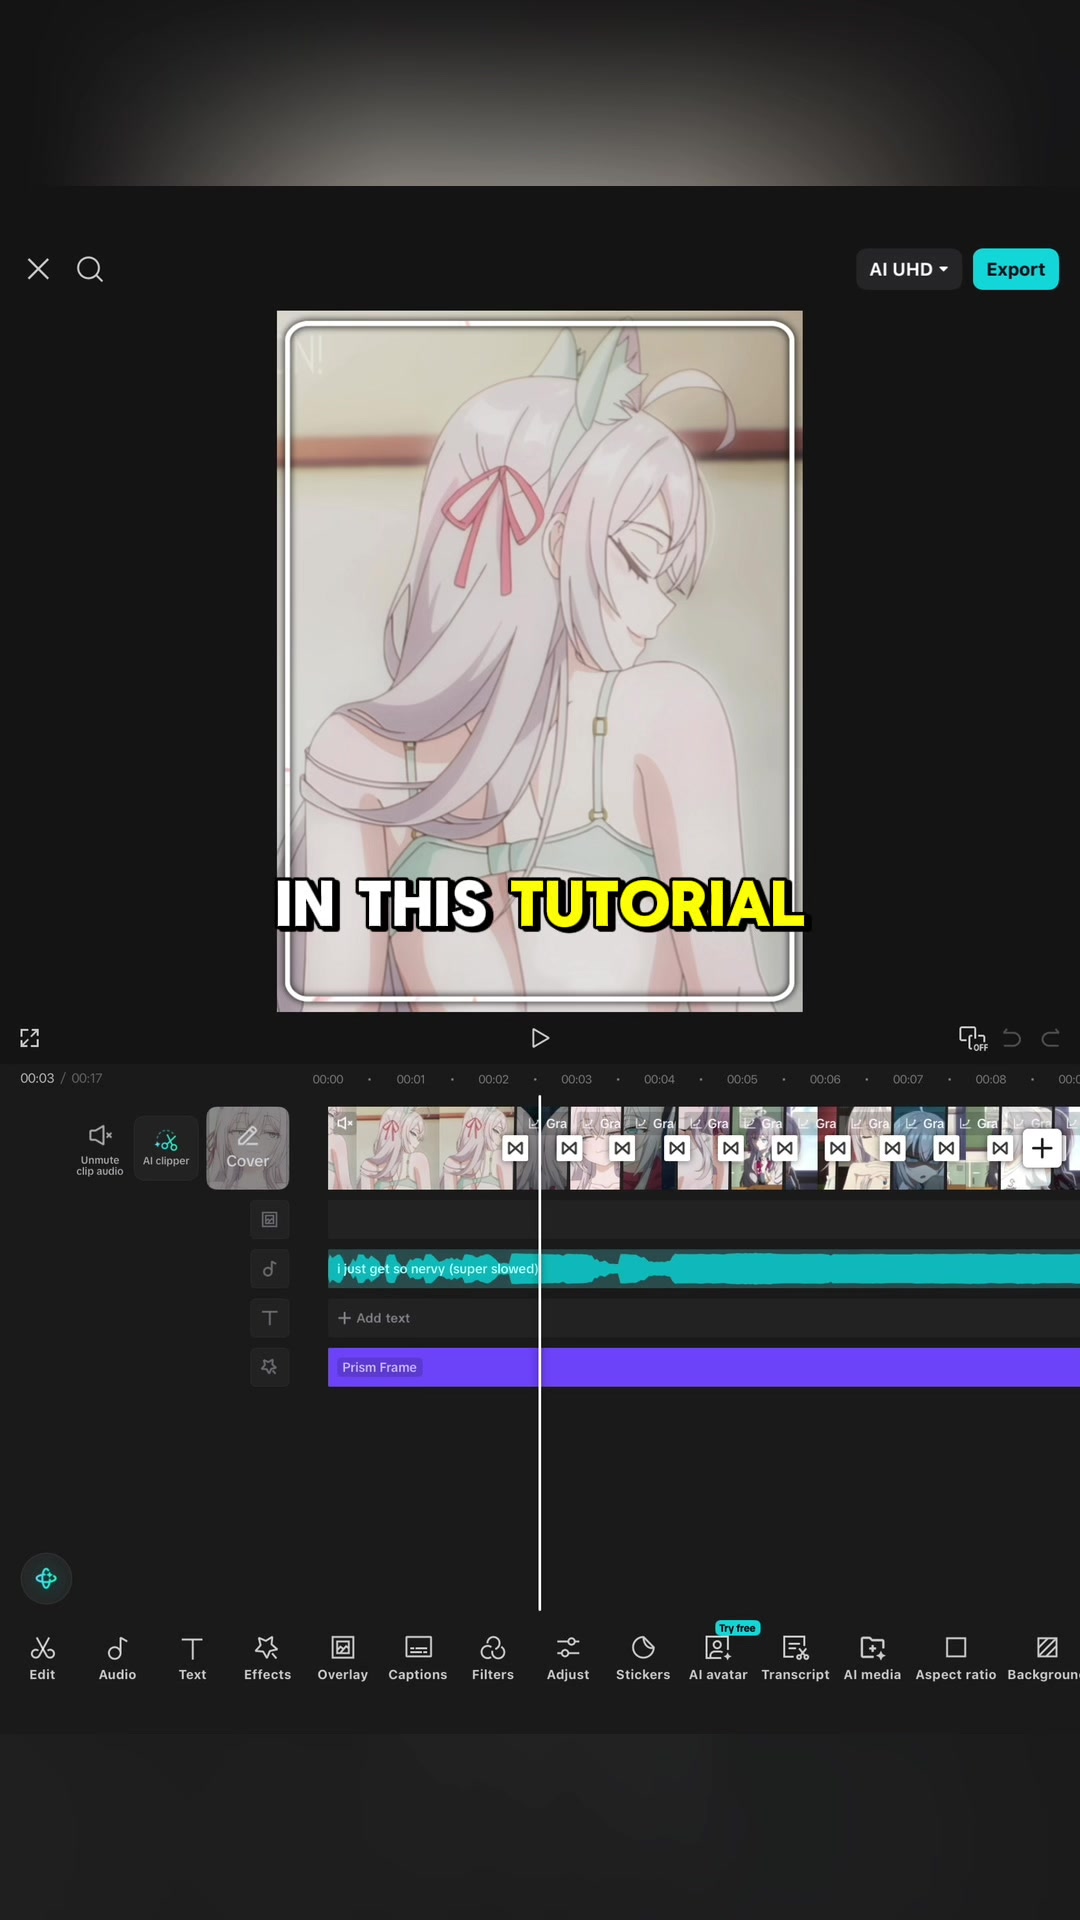Open the Text tool
Viewport: 1080px width, 1920px height.
coord(192,1658)
